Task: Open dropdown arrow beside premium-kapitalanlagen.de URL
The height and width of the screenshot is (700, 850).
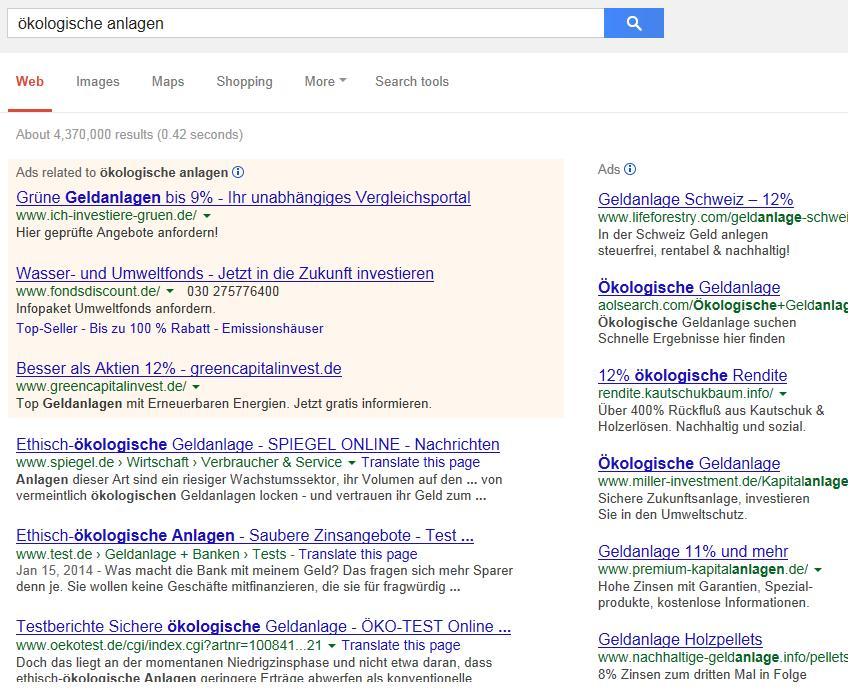Action: [x=818, y=570]
